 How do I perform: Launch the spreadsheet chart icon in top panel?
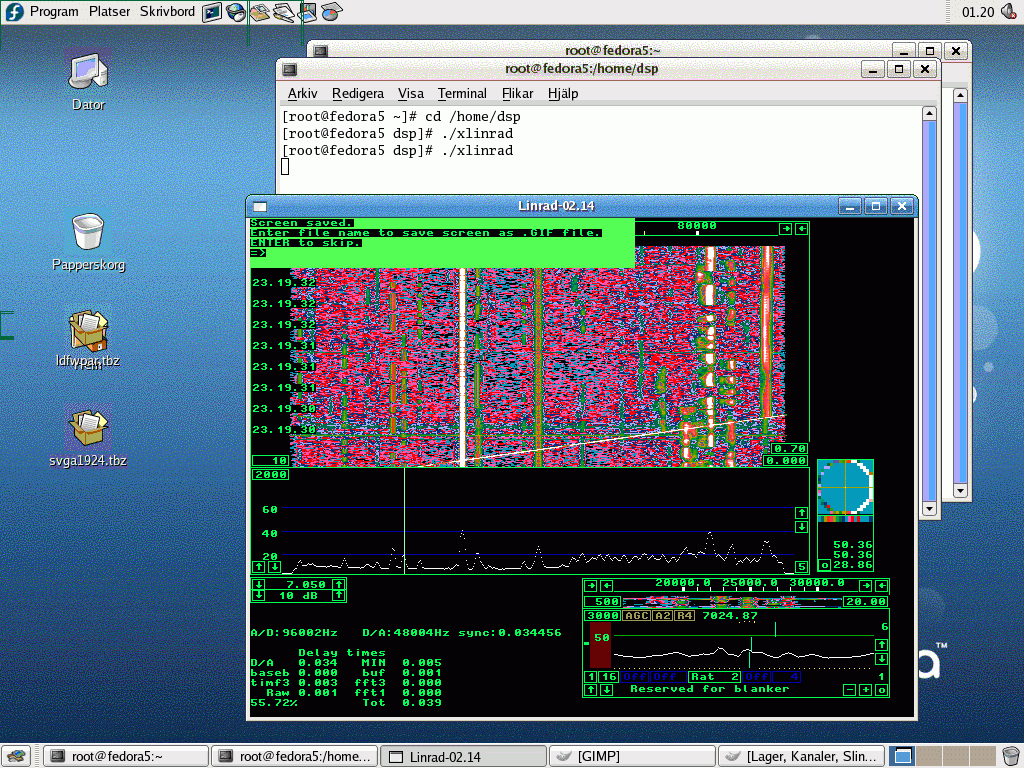331,12
